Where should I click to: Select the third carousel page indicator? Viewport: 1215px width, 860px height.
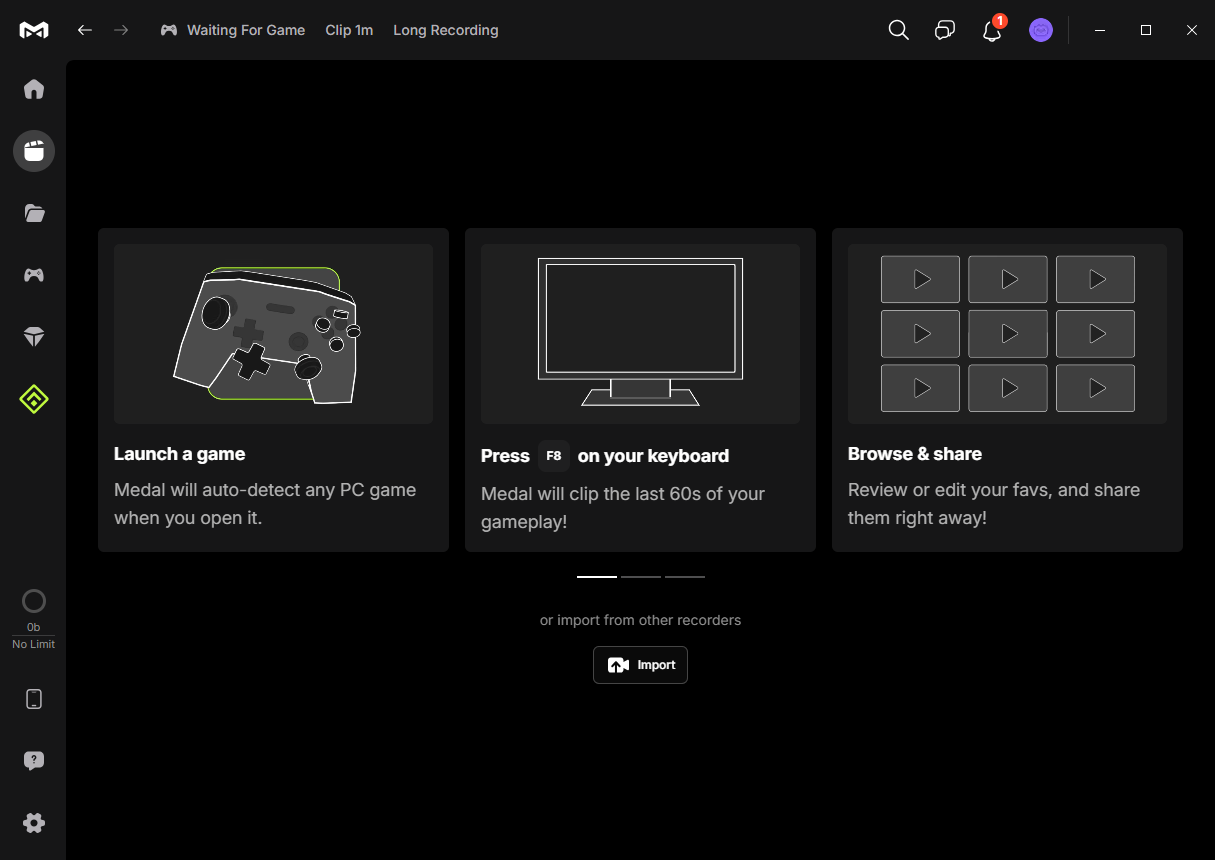coord(685,577)
